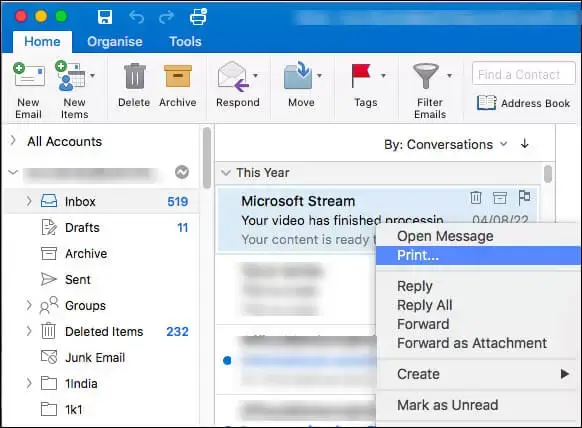Reverse sort order with down arrow
This screenshot has width=582, height=428.
tap(524, 143)
